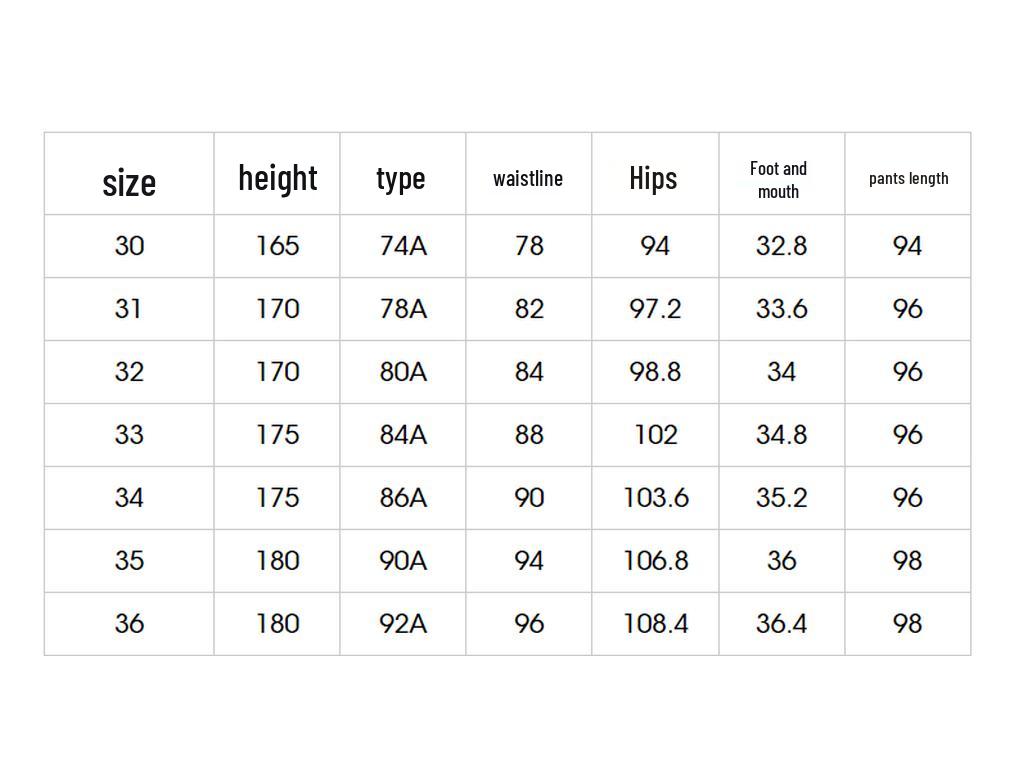Click the 'height' column header
The image size is (1015, 762).
[277, 178]
